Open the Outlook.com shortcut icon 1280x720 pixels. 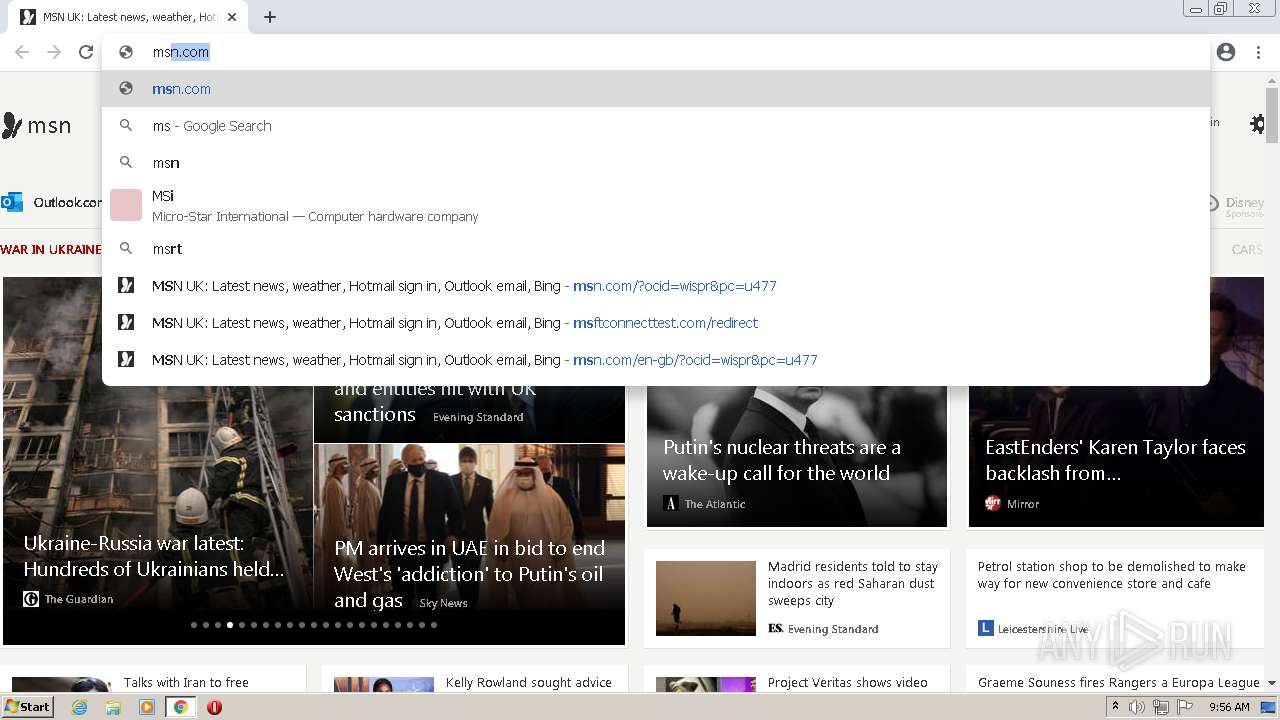[12, 203]
